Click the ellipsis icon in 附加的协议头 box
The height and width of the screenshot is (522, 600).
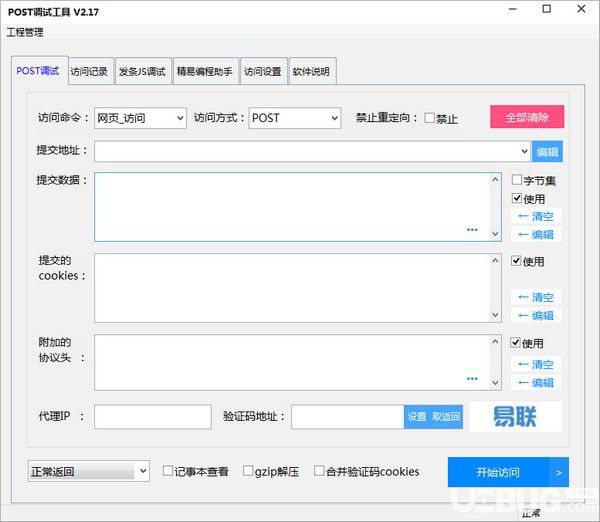472,378
